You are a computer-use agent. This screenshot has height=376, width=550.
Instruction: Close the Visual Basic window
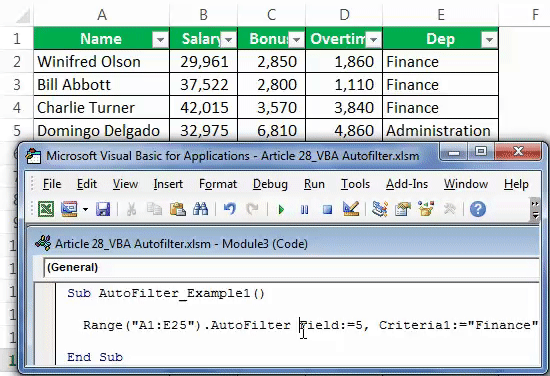518,152
